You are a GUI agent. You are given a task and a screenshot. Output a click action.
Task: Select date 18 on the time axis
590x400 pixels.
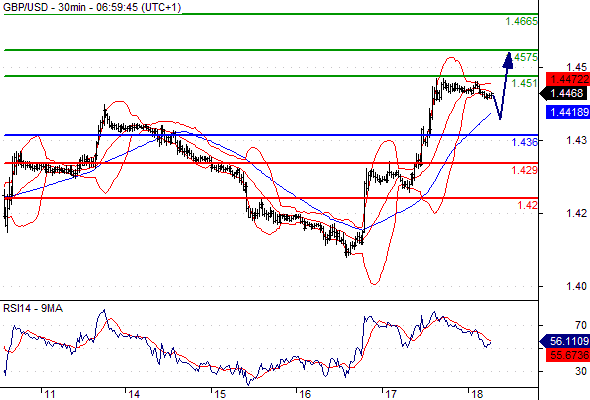pos(476,394)
